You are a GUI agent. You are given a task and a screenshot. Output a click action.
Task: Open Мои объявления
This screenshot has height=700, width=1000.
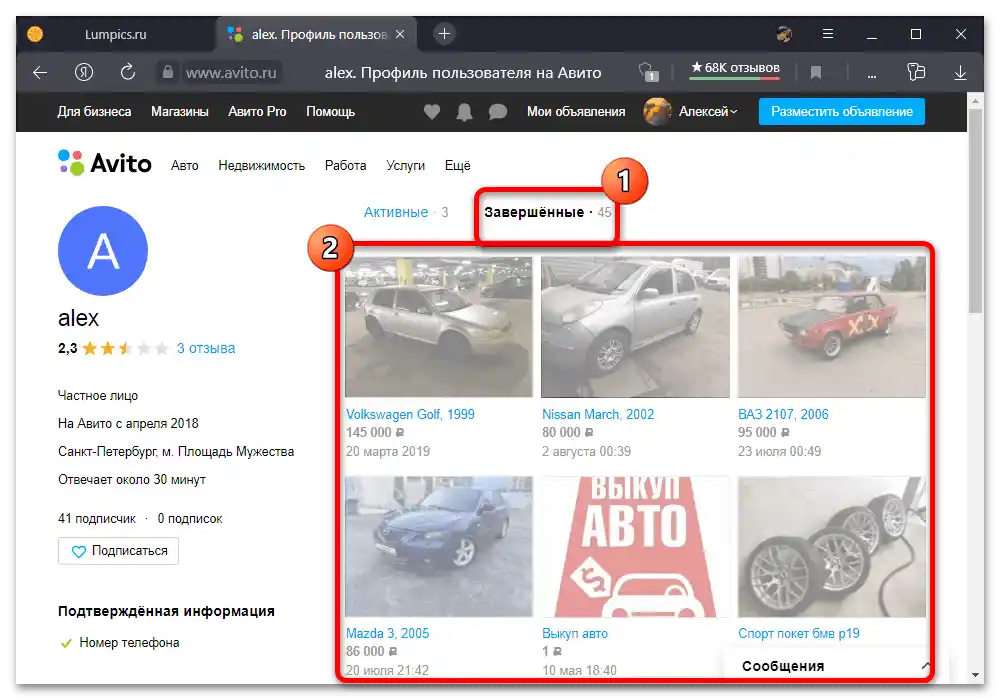pyautogui.click(x=576, y=112)
